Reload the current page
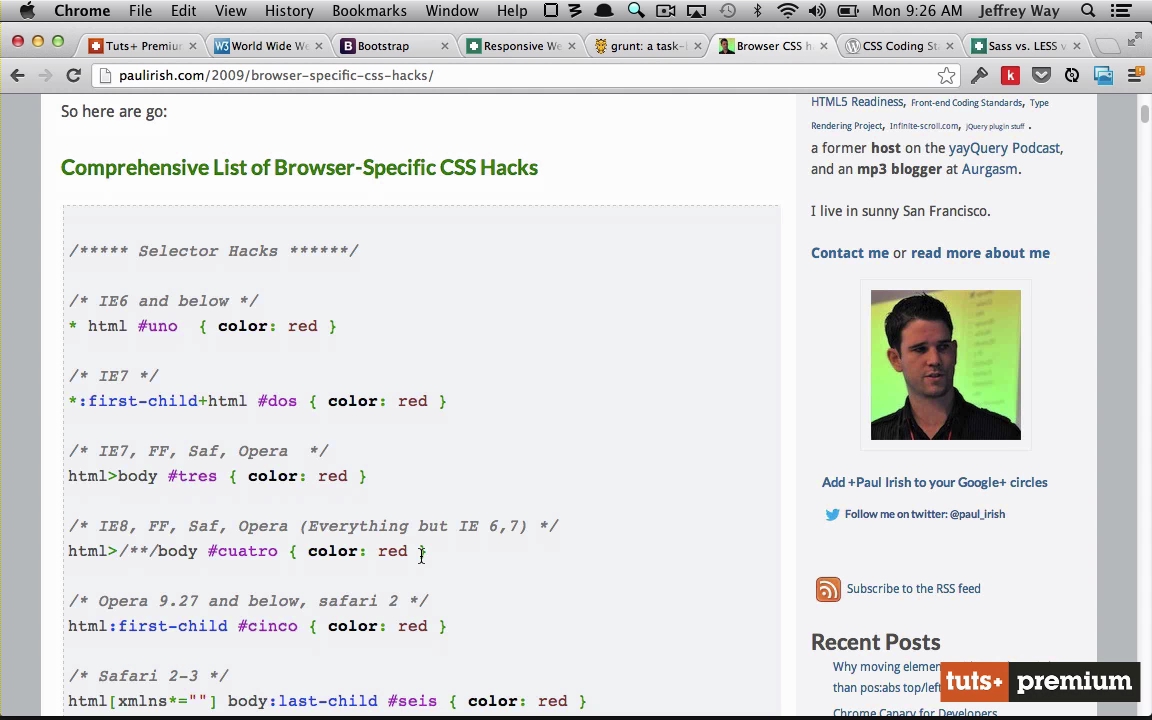Screen dimensions: 1152x720 click(73, 75)
